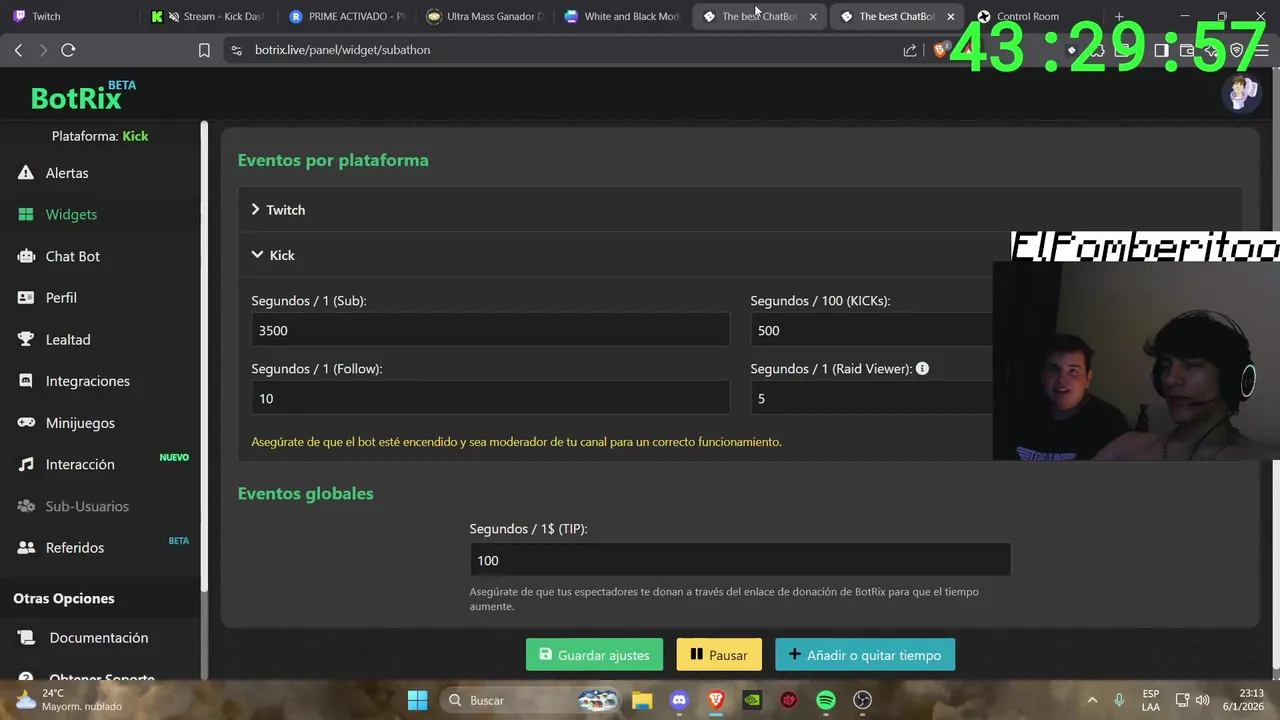Click the Raid Viewer info icon
Screen dimensions: 1280x720
click(x=922, y=368)
